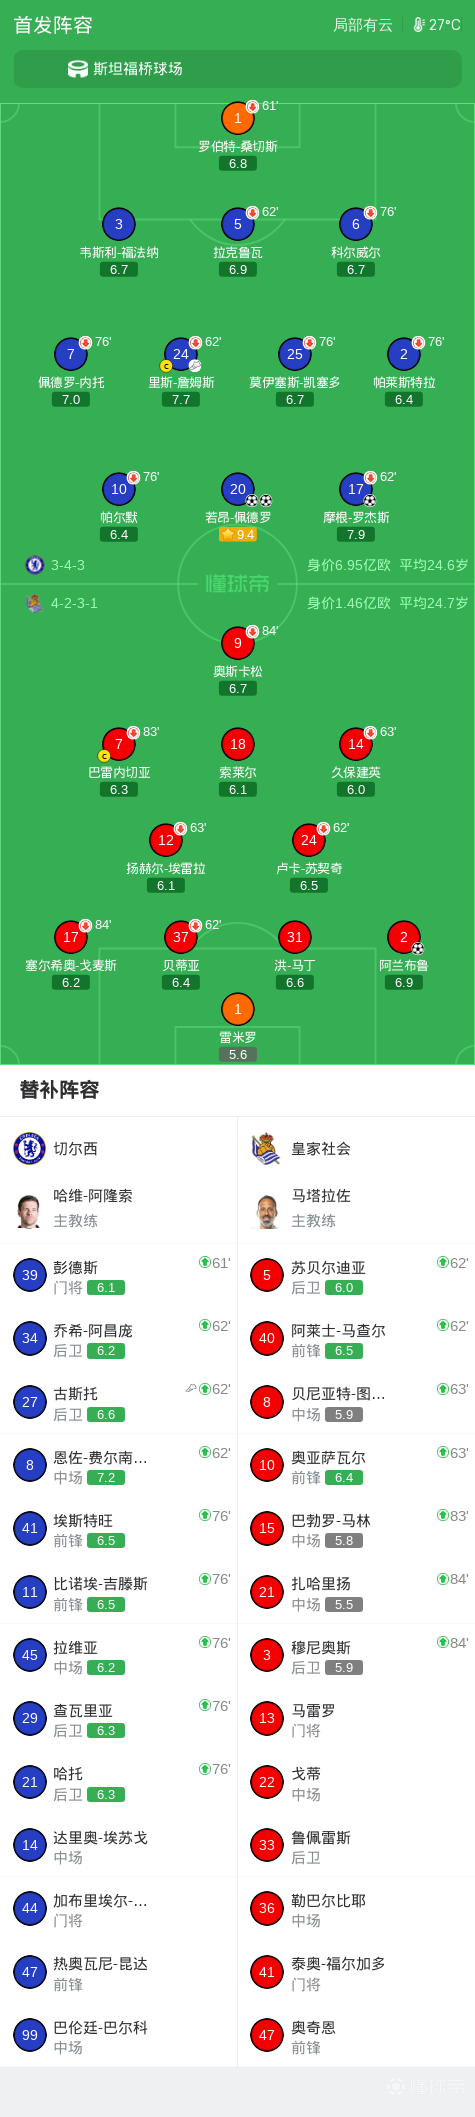475x2117 pixels.
Task: Open coach 哈维-阿隆索 profile photo
Action: coord(29,1209)
